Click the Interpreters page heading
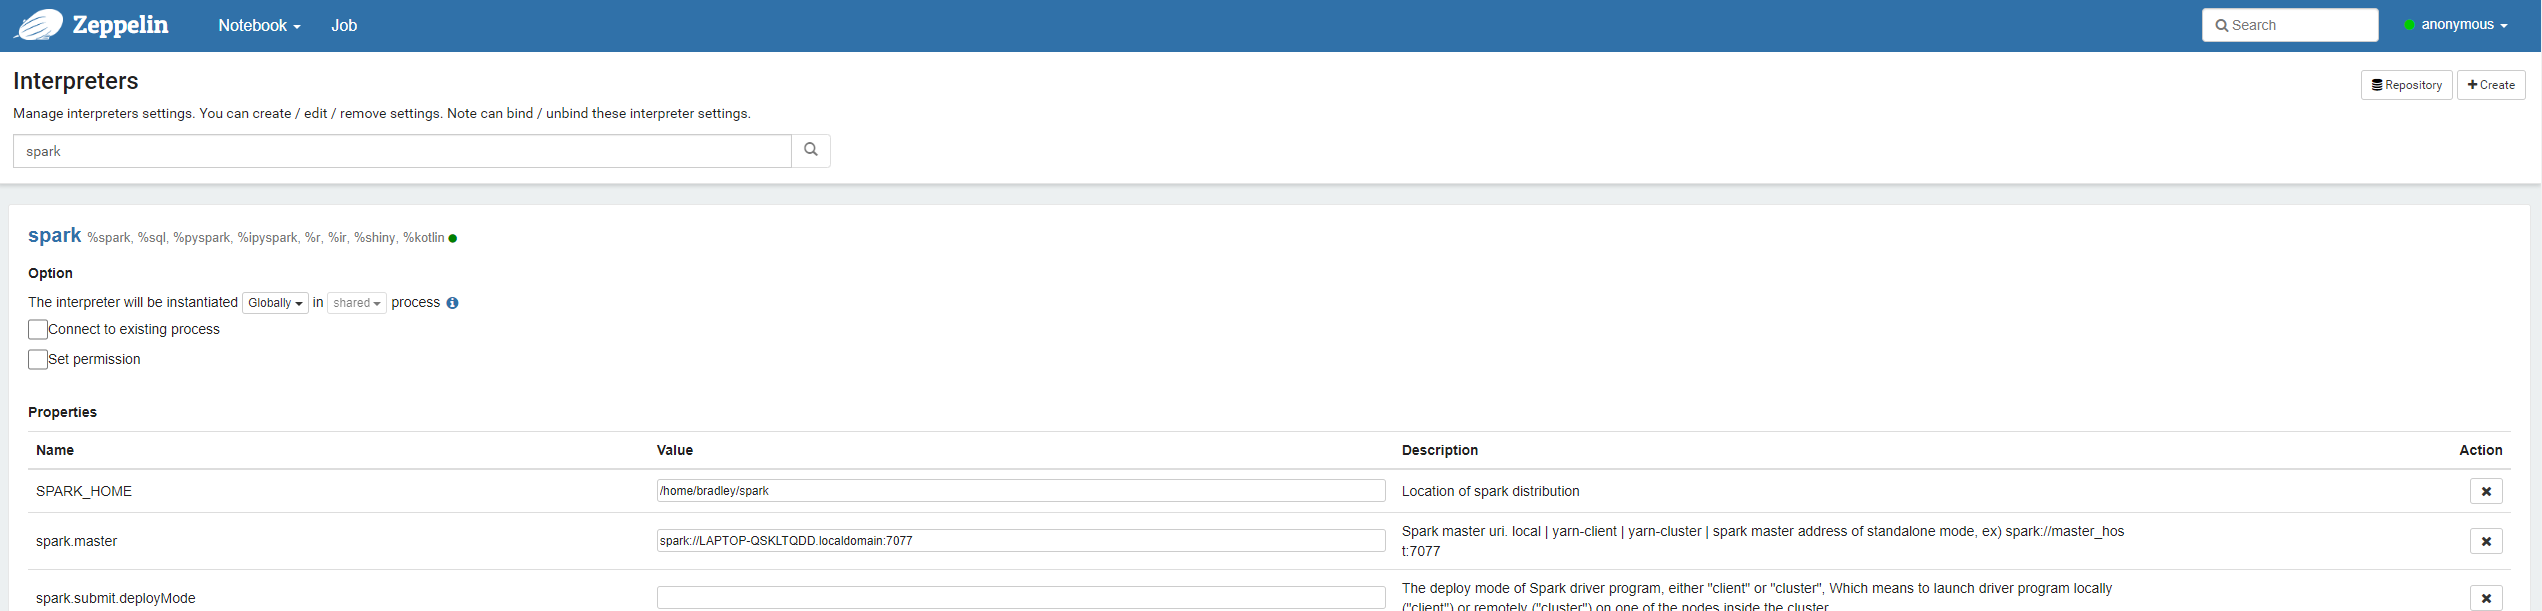 76,81
